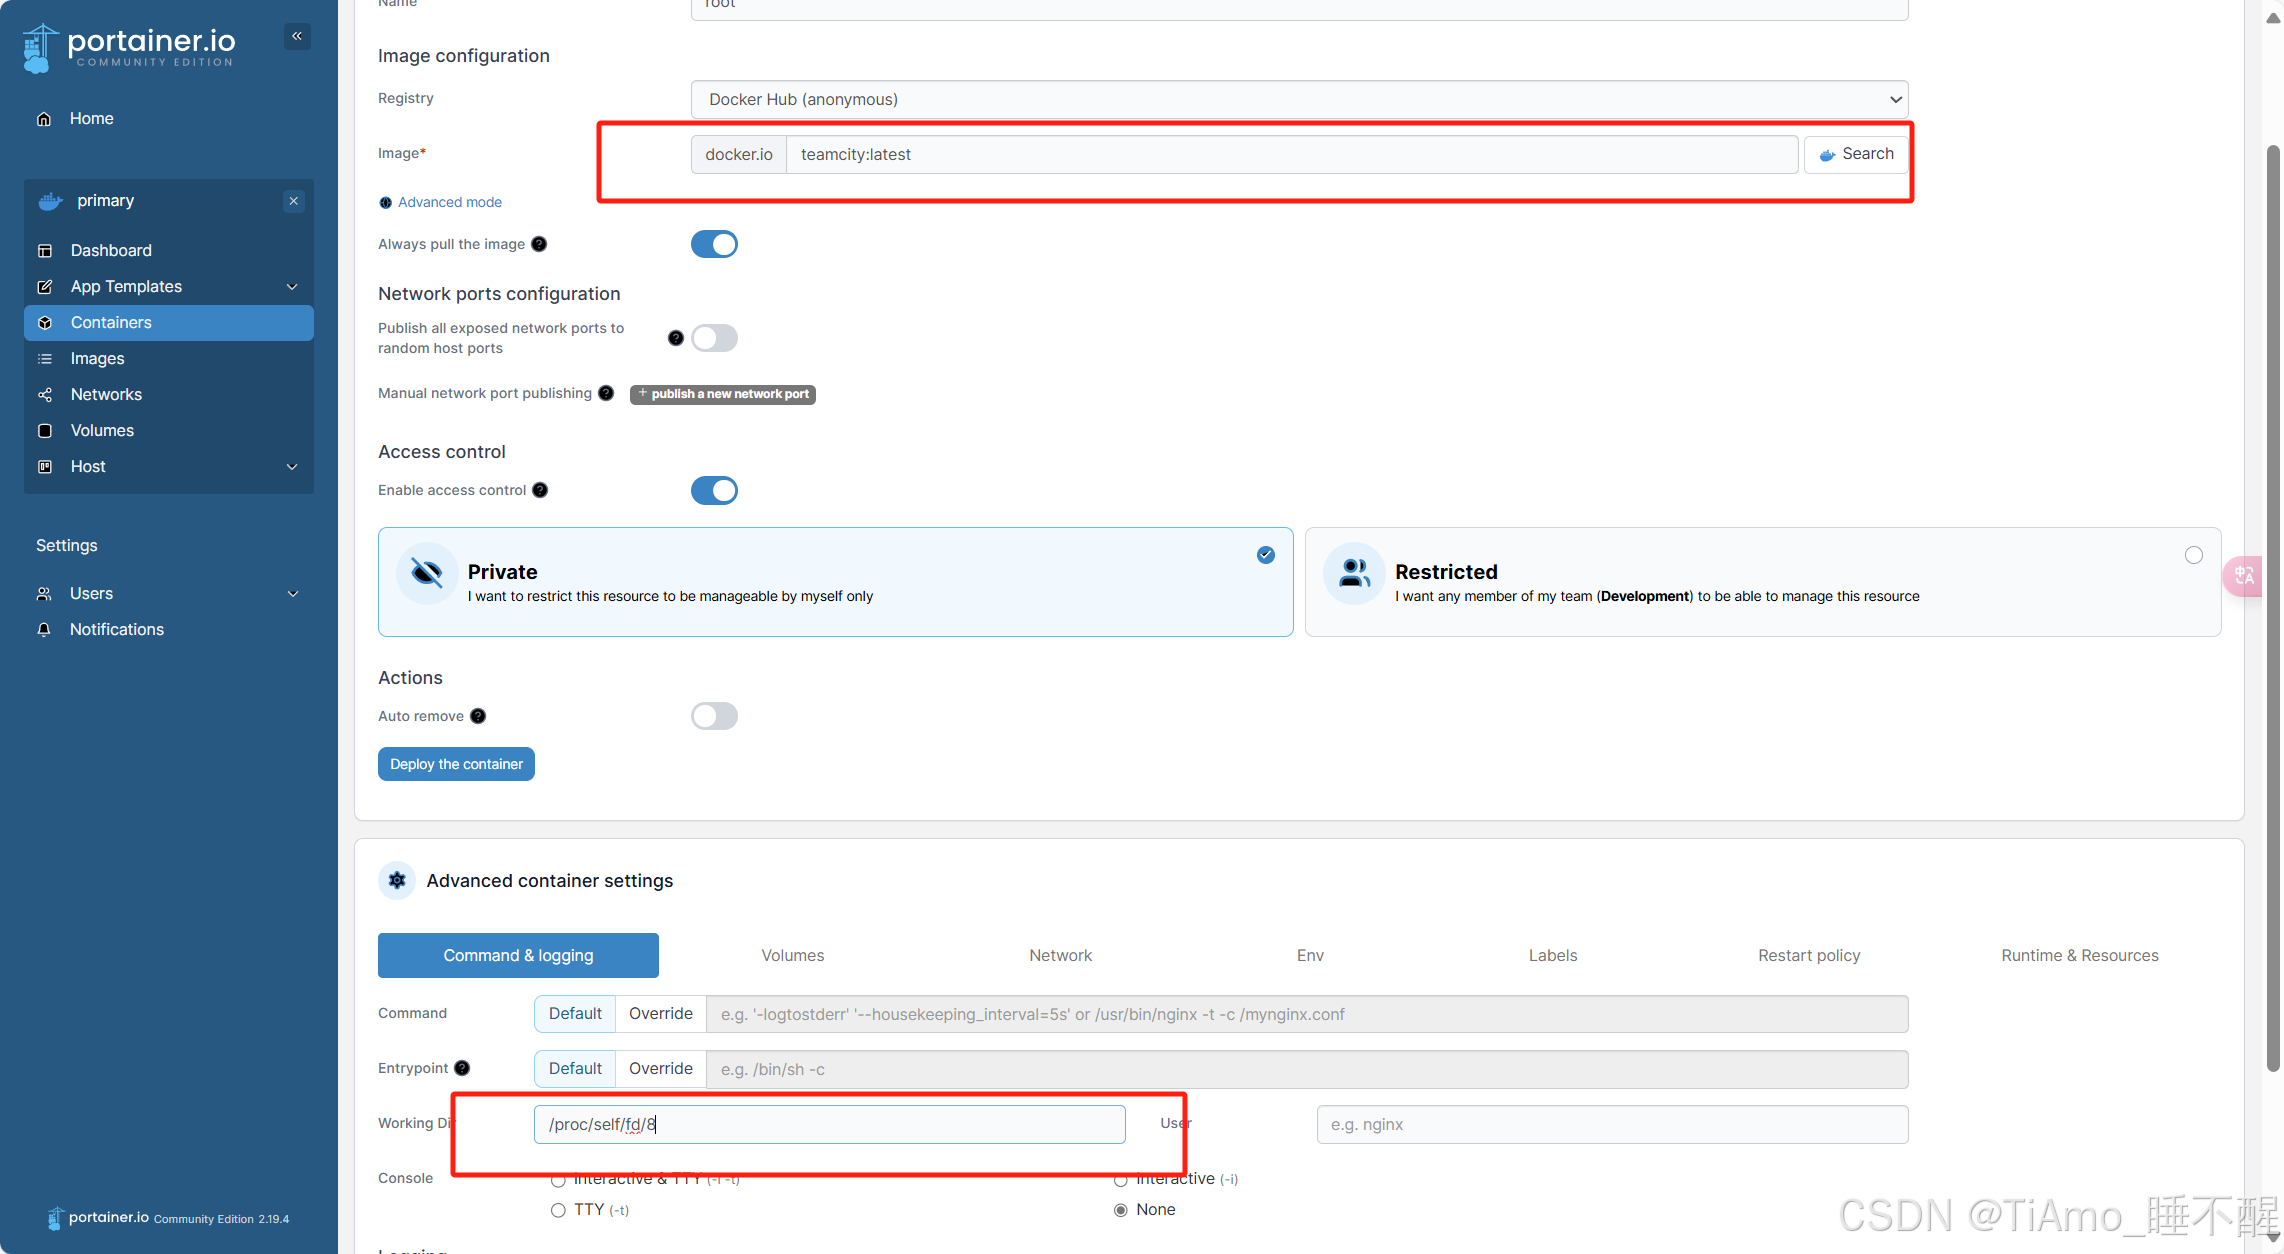Switch to the Runtime & Resources tab

coord(2080,955)
